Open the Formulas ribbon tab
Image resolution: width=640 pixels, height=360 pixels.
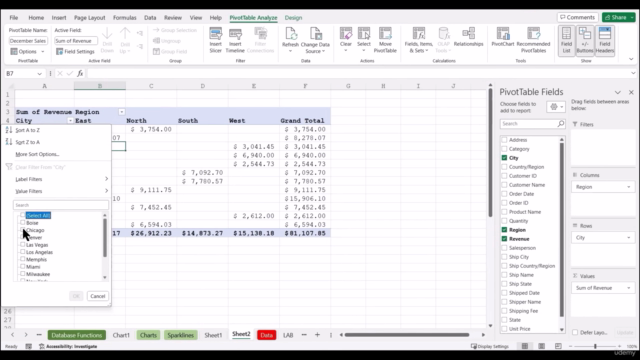point(124,18)
